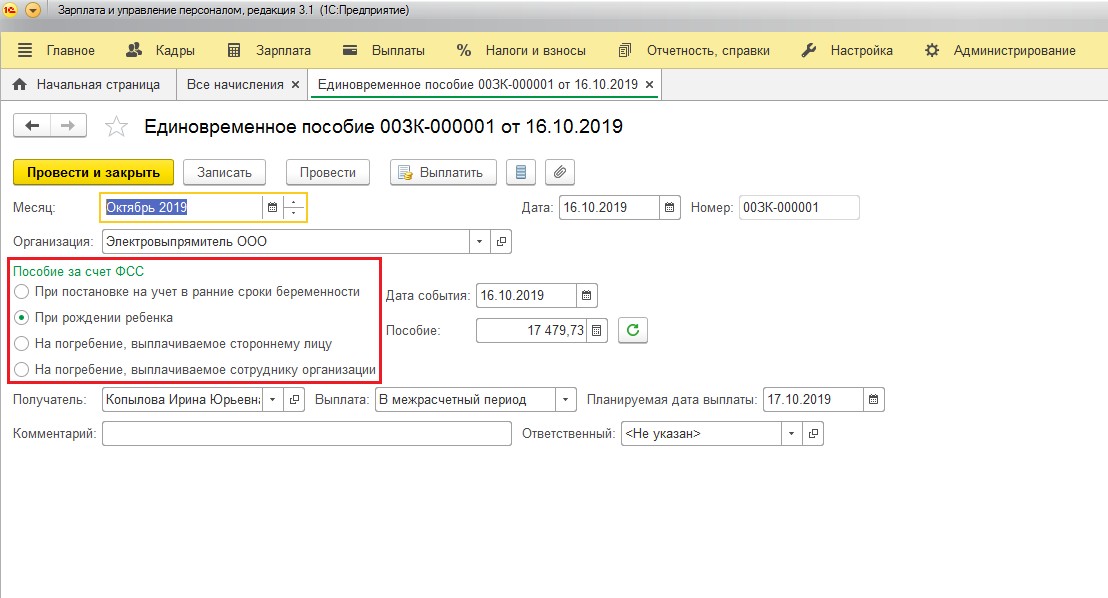The width and height of the screenshot is (1108, 598).
Task: Open the Кадры section
Action: (160, 50)
